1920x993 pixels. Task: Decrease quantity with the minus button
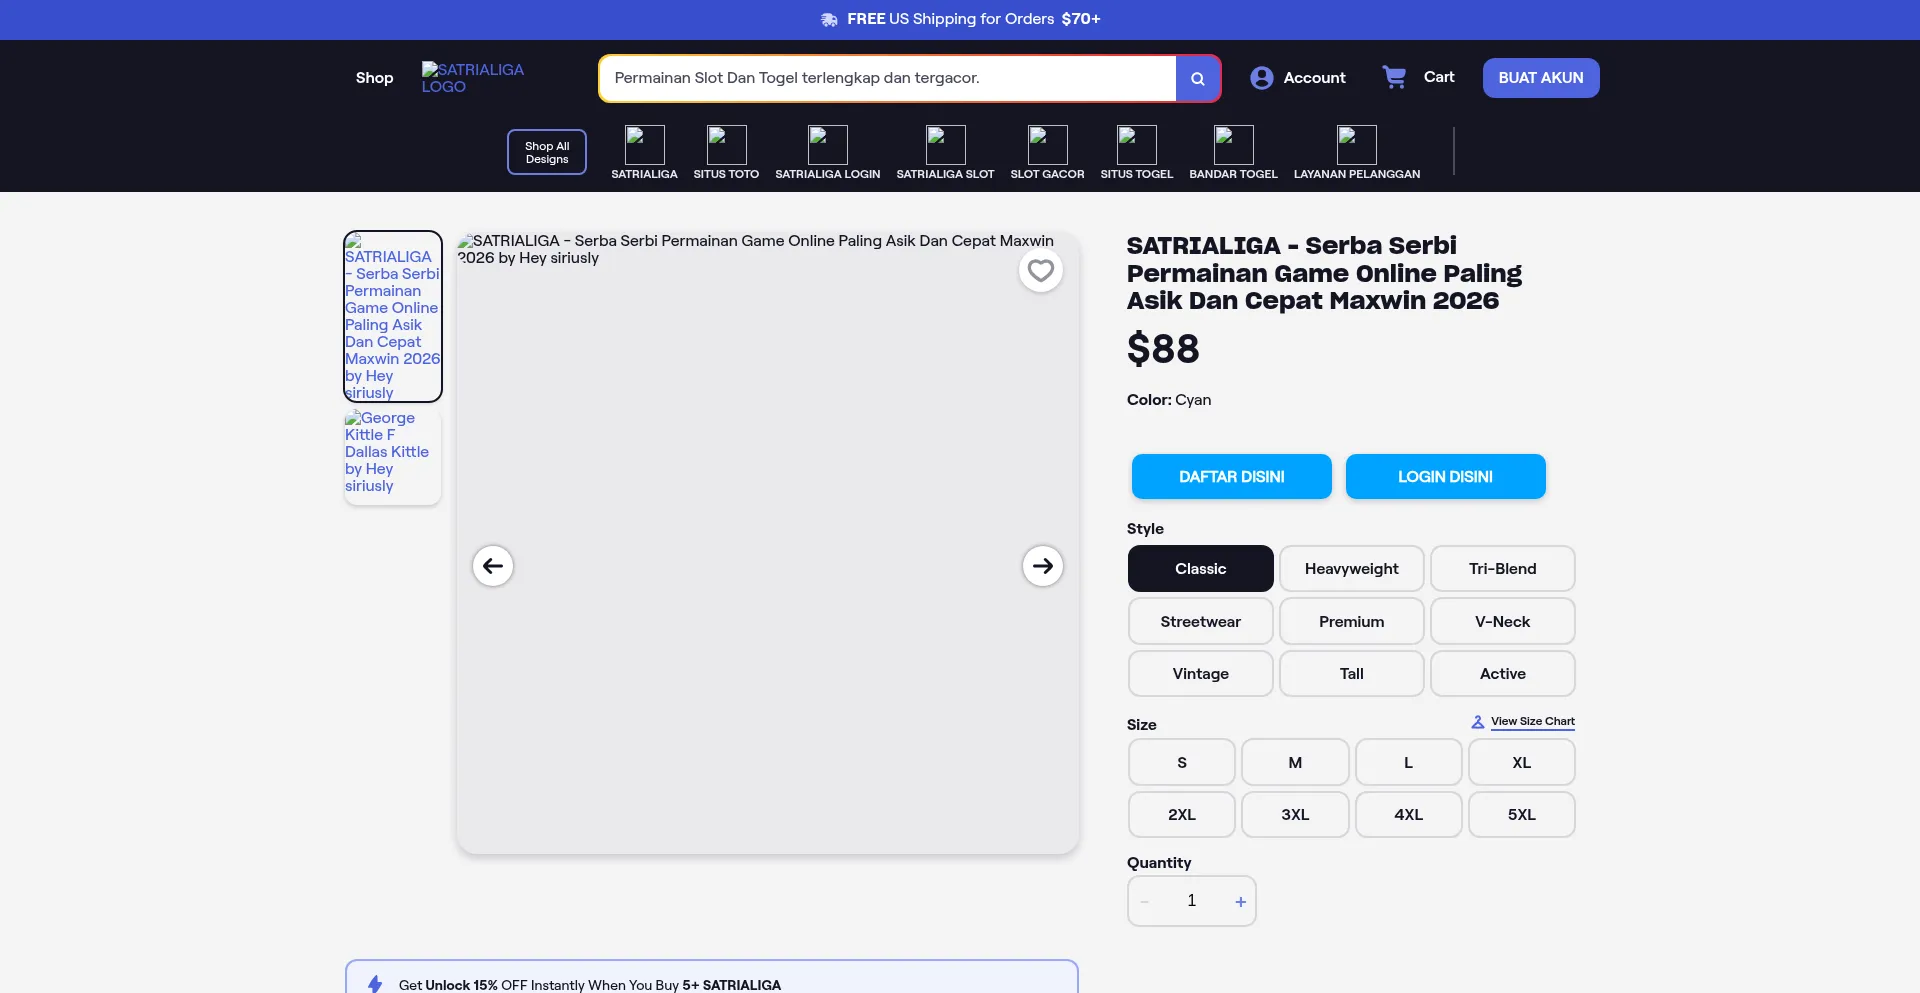pos(1144,902)
